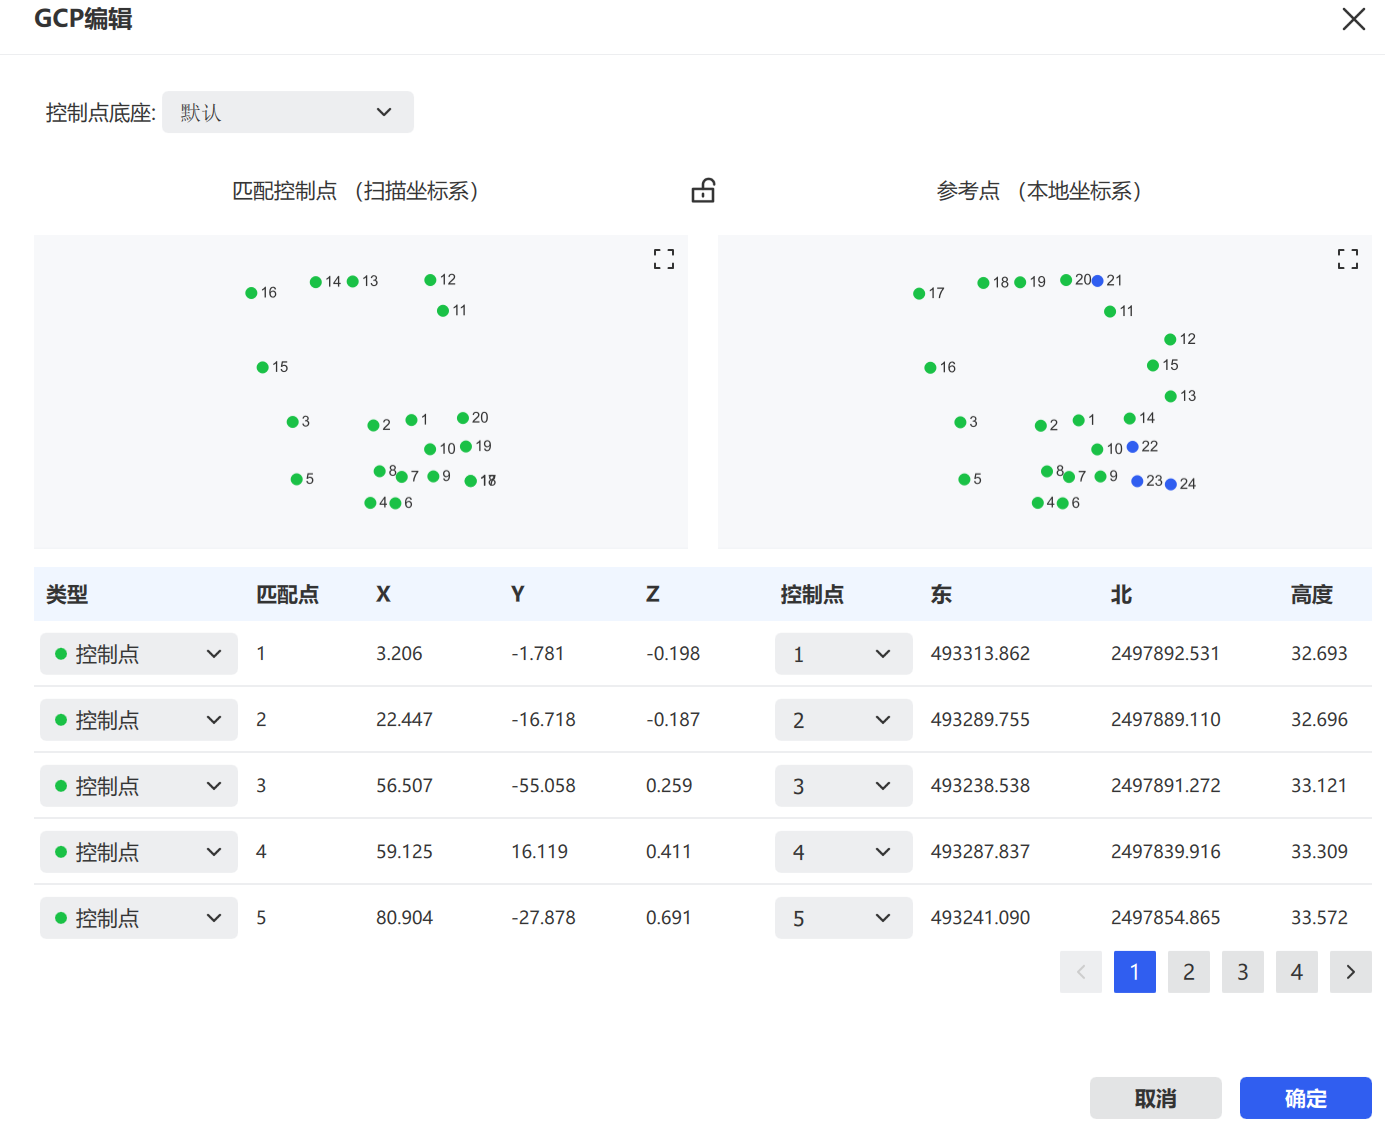Expand scan coordinate panel to fullscreen
This screenshot has height=1131, width=1385.
pyautogui.click(x=664, y=260)
